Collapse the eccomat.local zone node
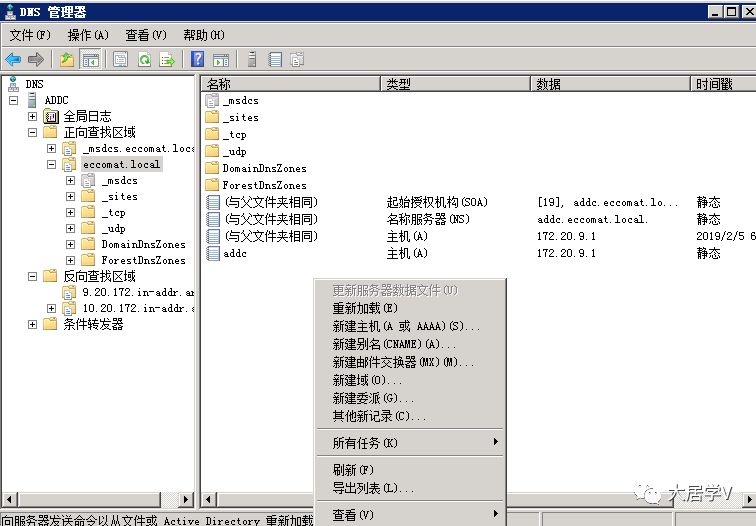Viewport: 756px width, 526px height. [52, 164]
